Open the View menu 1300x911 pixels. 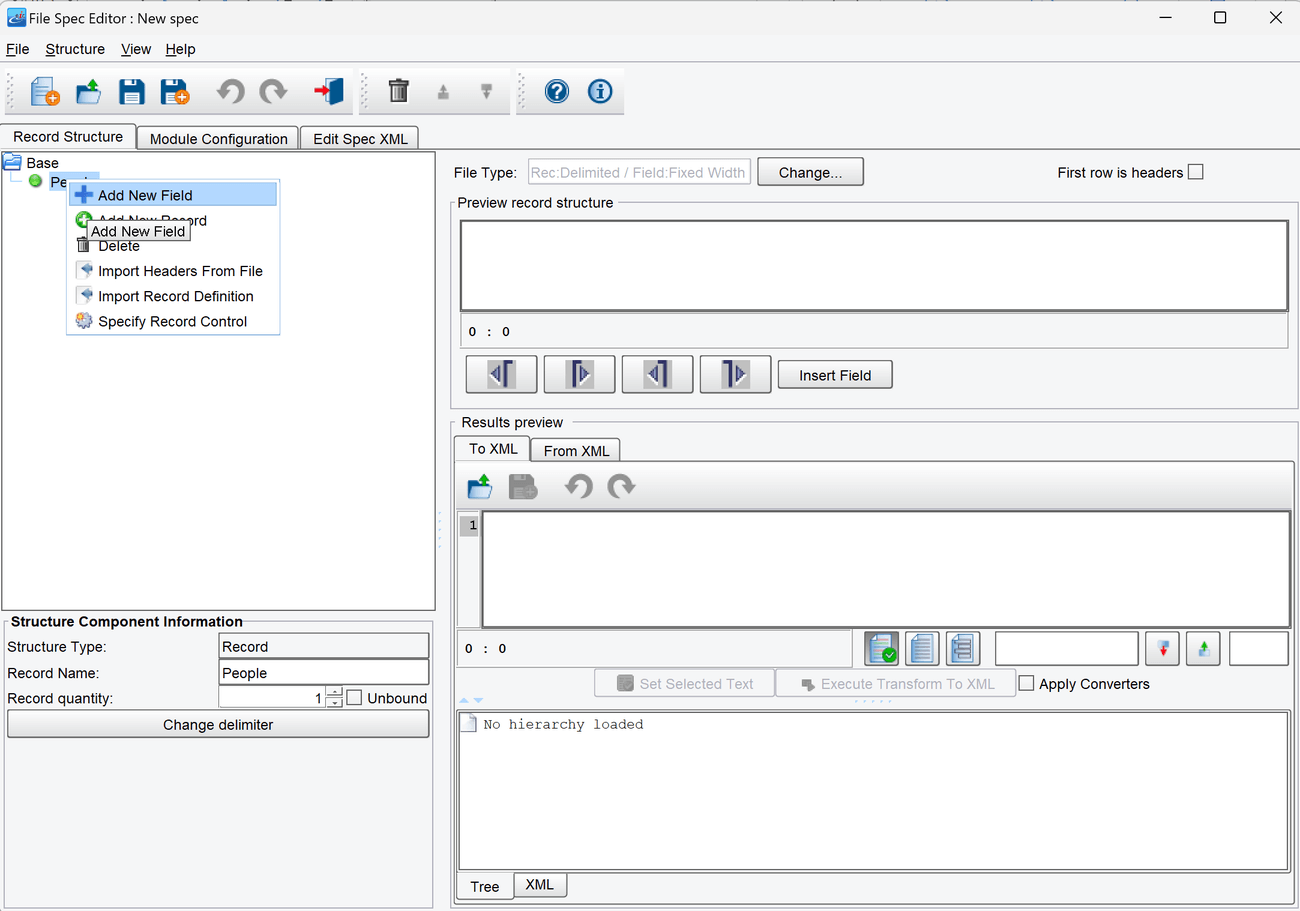tap(136, 49)
